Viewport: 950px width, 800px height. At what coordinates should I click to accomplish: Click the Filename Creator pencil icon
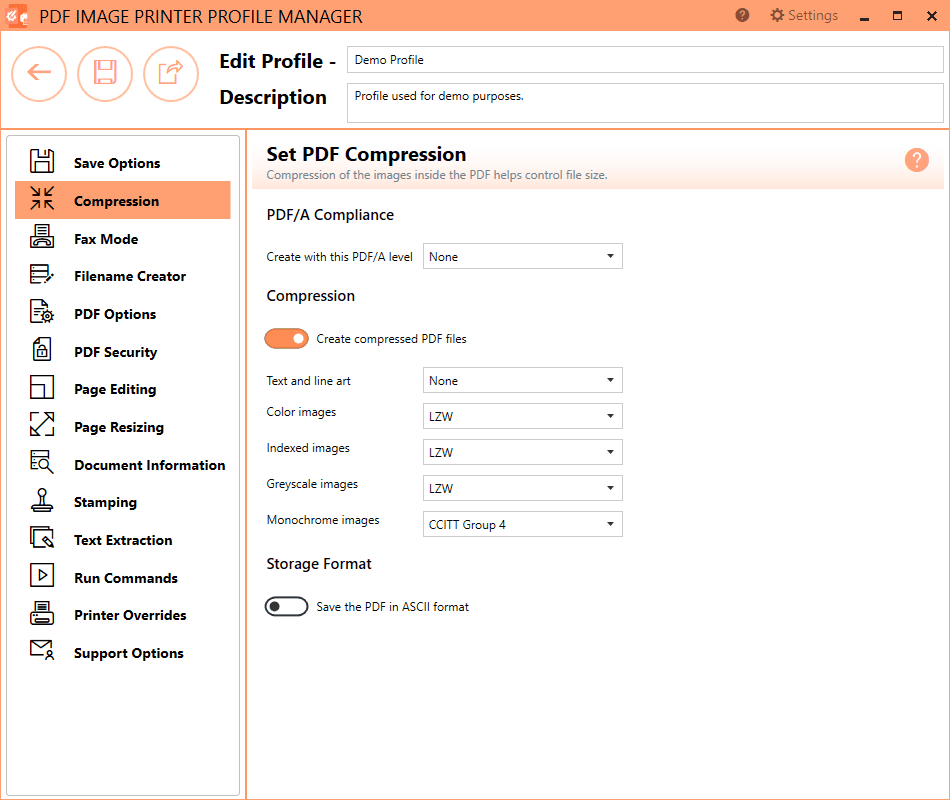(x=42, y=275)
